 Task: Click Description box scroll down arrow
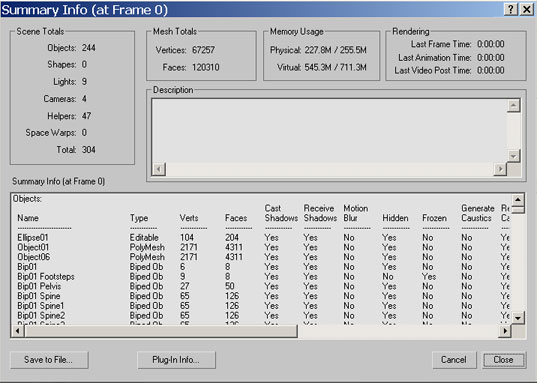513,156
